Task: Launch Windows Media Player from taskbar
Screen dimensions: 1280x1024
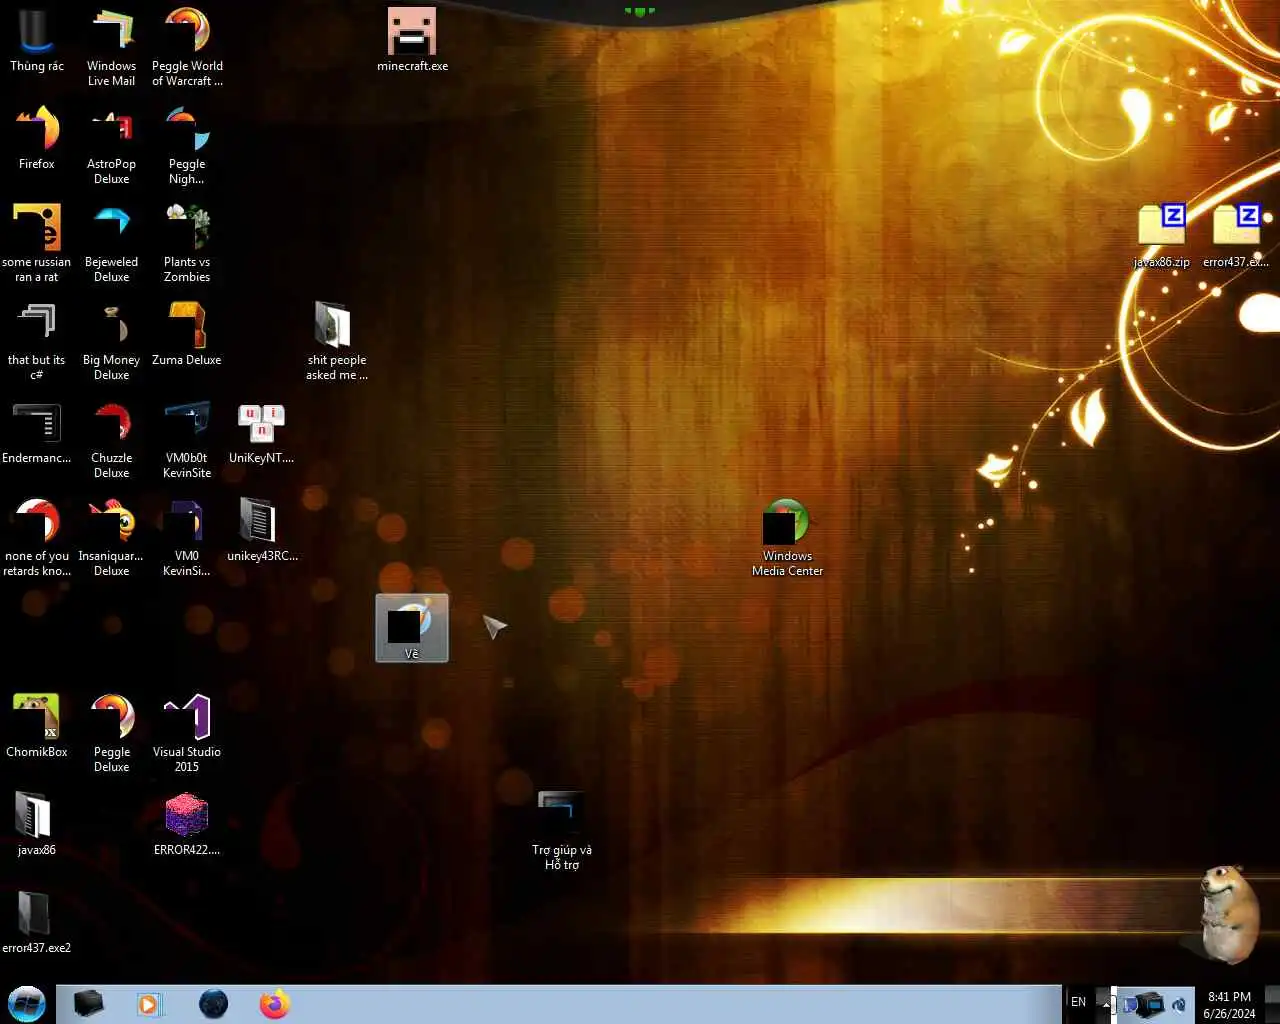Action: [149, 1004]
